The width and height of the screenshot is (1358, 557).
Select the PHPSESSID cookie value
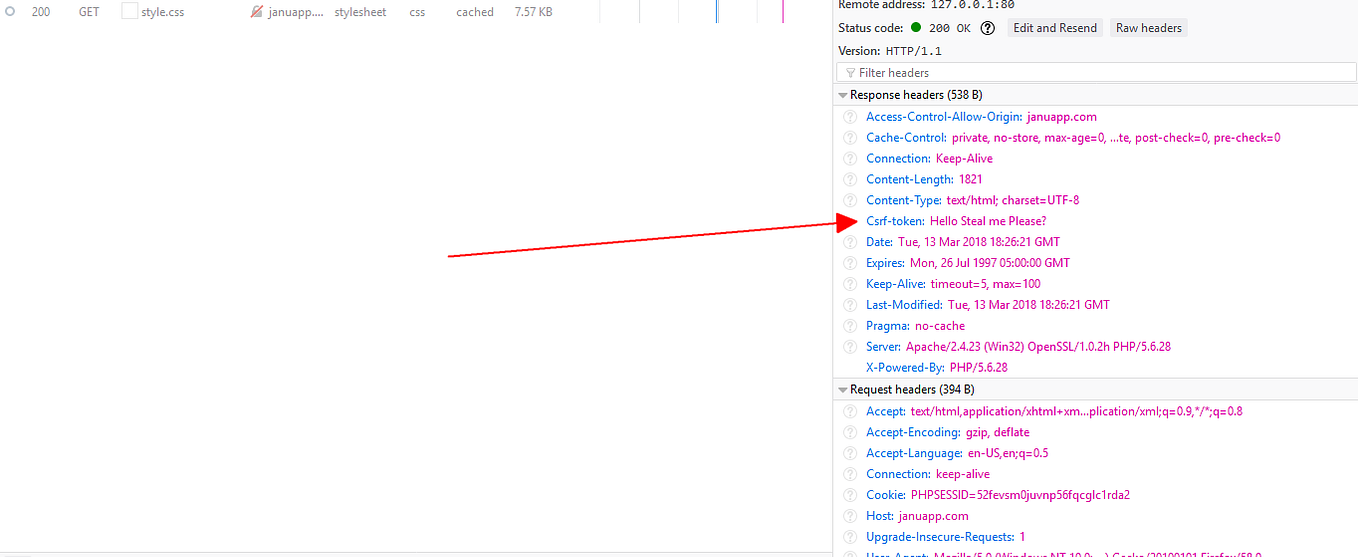tap(1020, 495)
